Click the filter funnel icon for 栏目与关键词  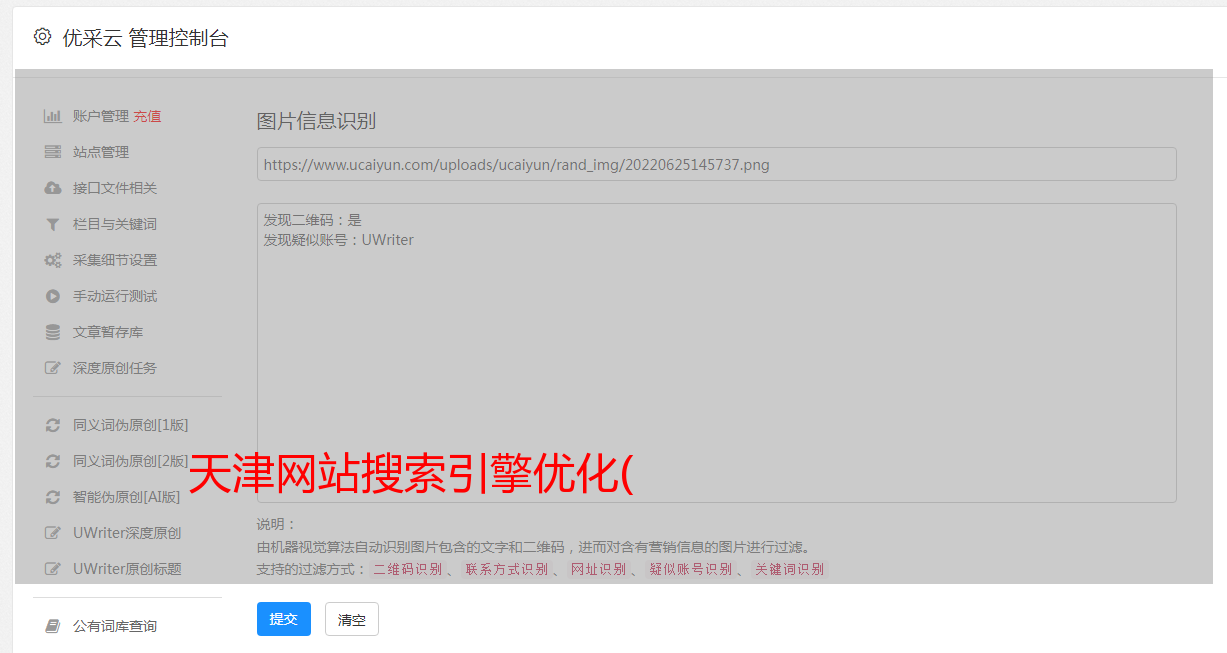click(53, 224)
